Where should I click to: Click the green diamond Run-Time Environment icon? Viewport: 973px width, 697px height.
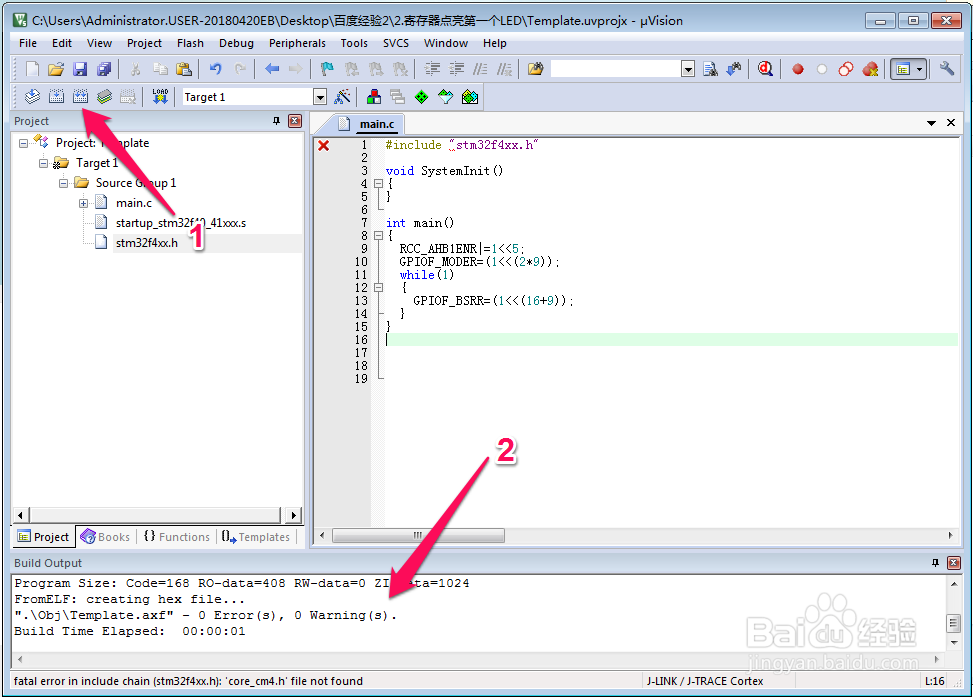click(x=421, y=96)
